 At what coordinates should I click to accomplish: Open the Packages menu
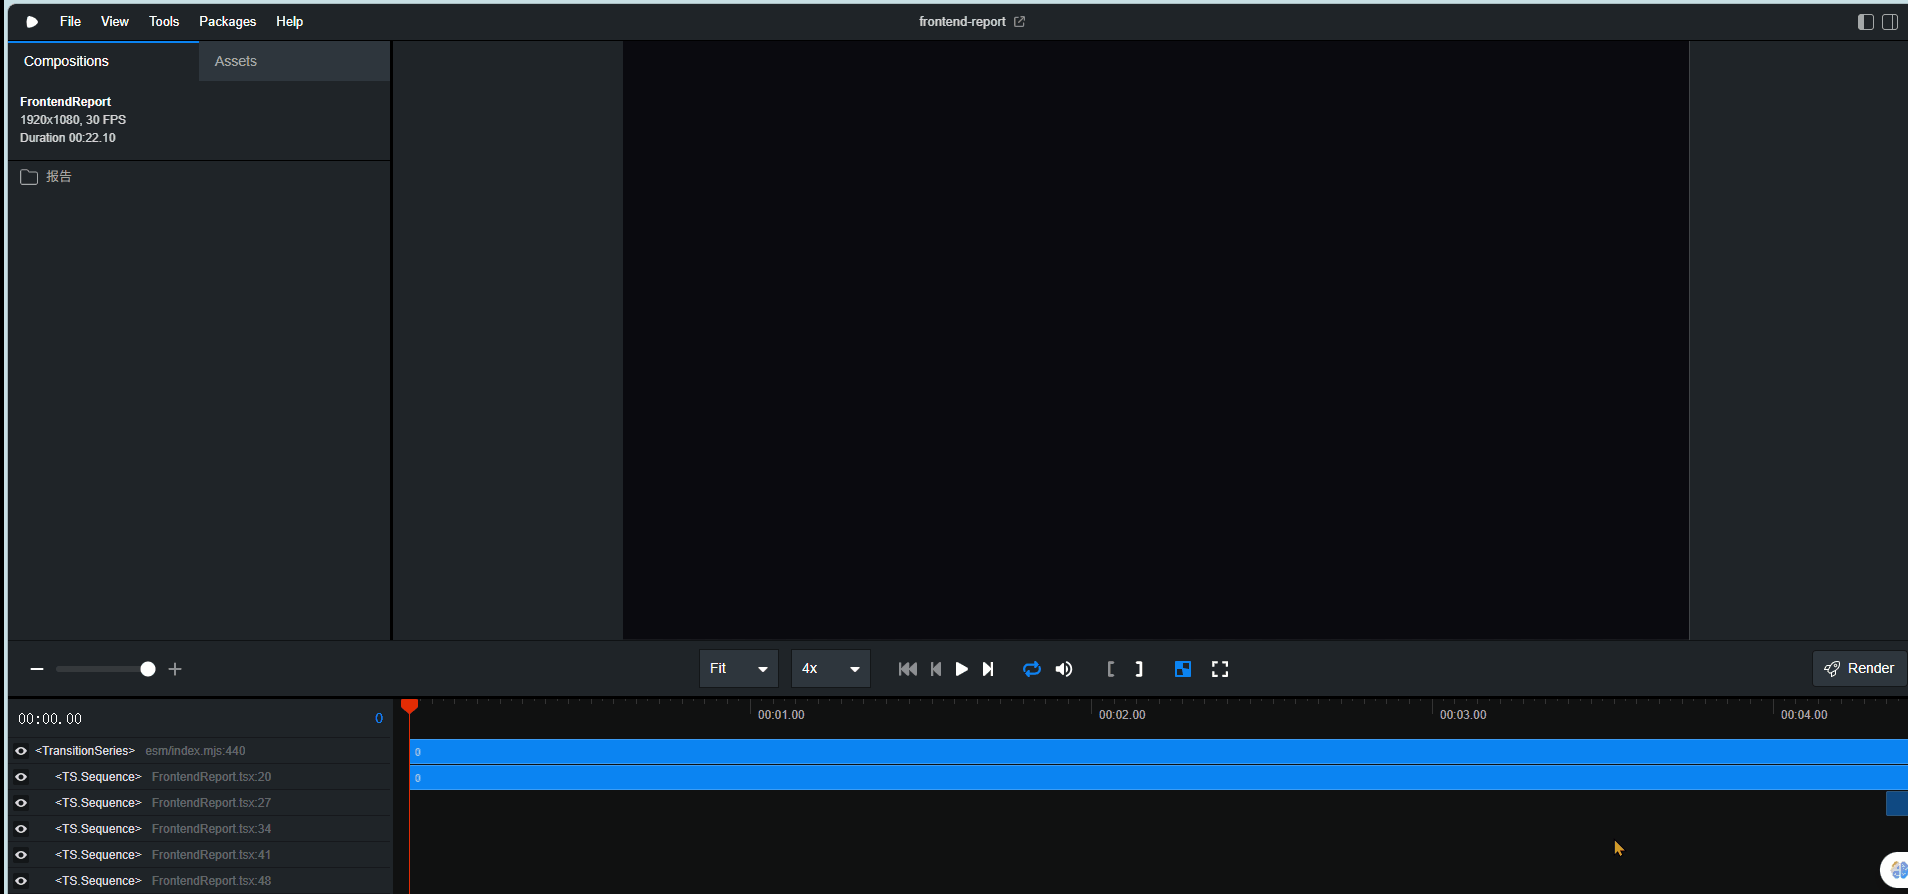(x=228, y=22)
